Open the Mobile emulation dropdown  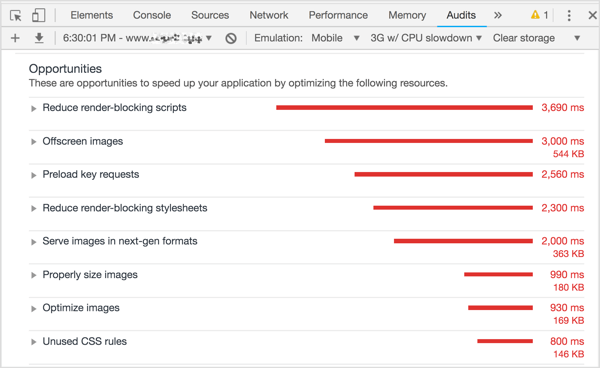click(335, 38)
